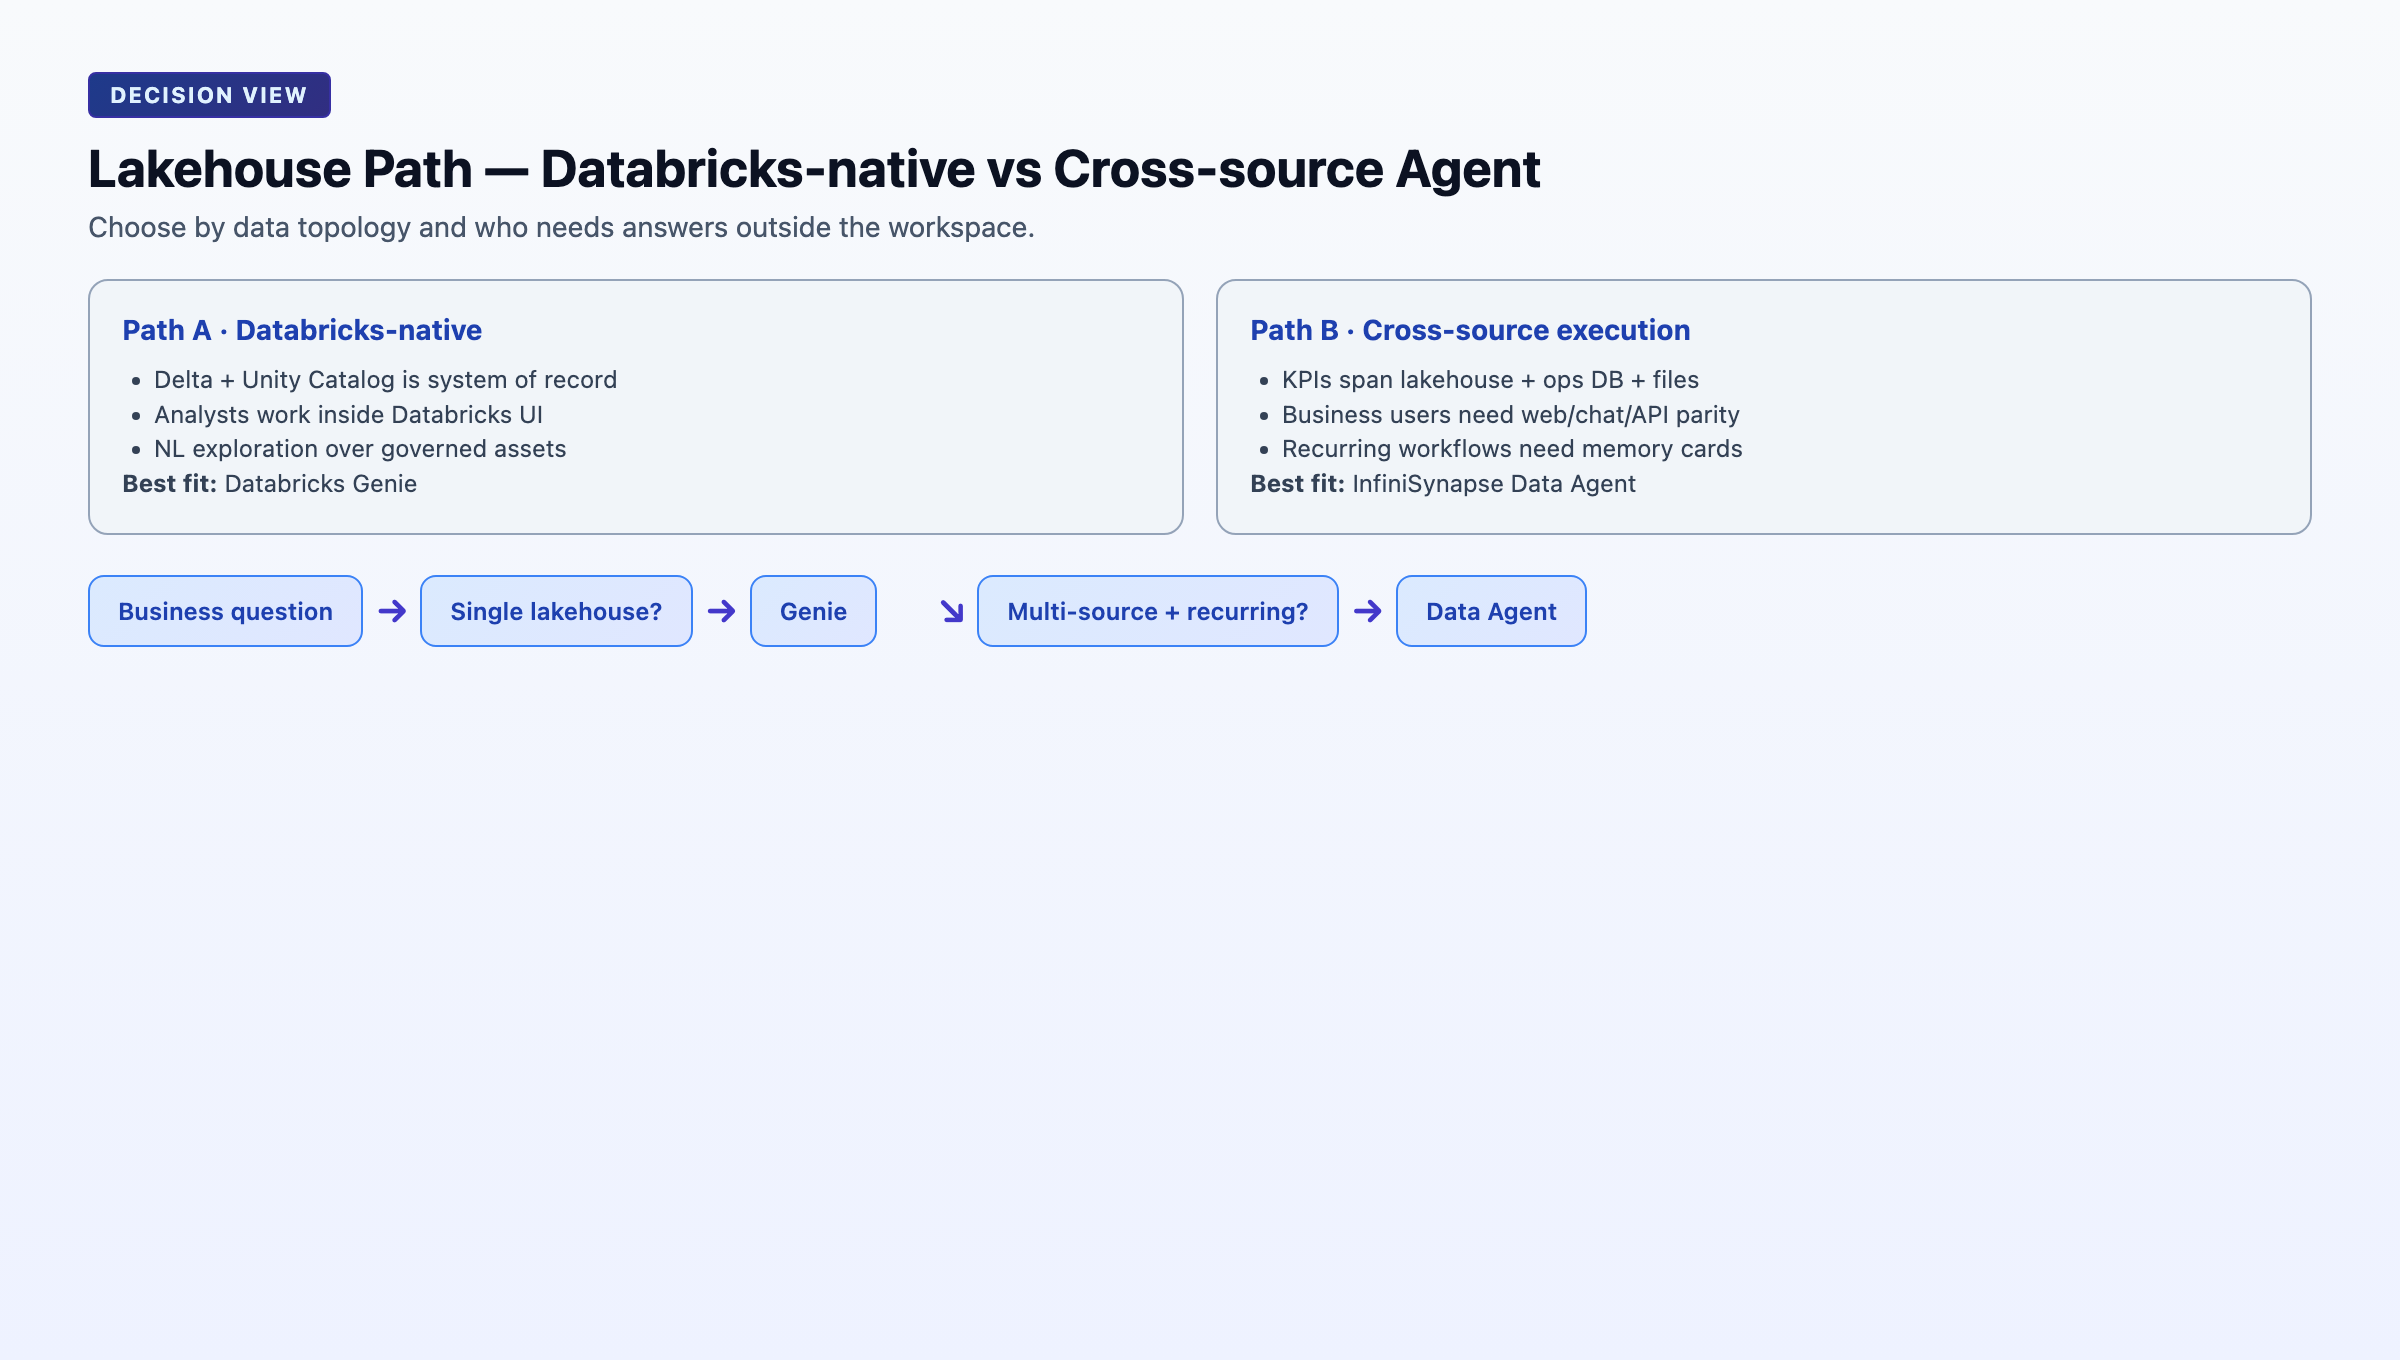2400x1360 pixels.
Task: Click arrow pointing to Data Agent
Action: [x=1367, y=611]
